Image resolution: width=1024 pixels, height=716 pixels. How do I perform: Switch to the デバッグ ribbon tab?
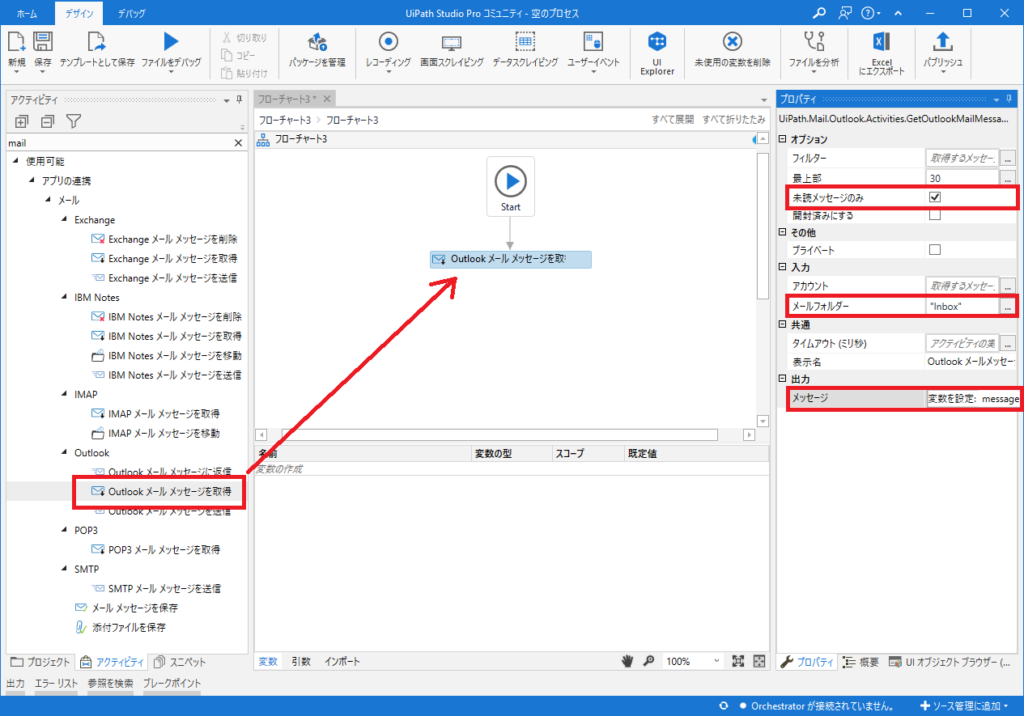(130, 12)
